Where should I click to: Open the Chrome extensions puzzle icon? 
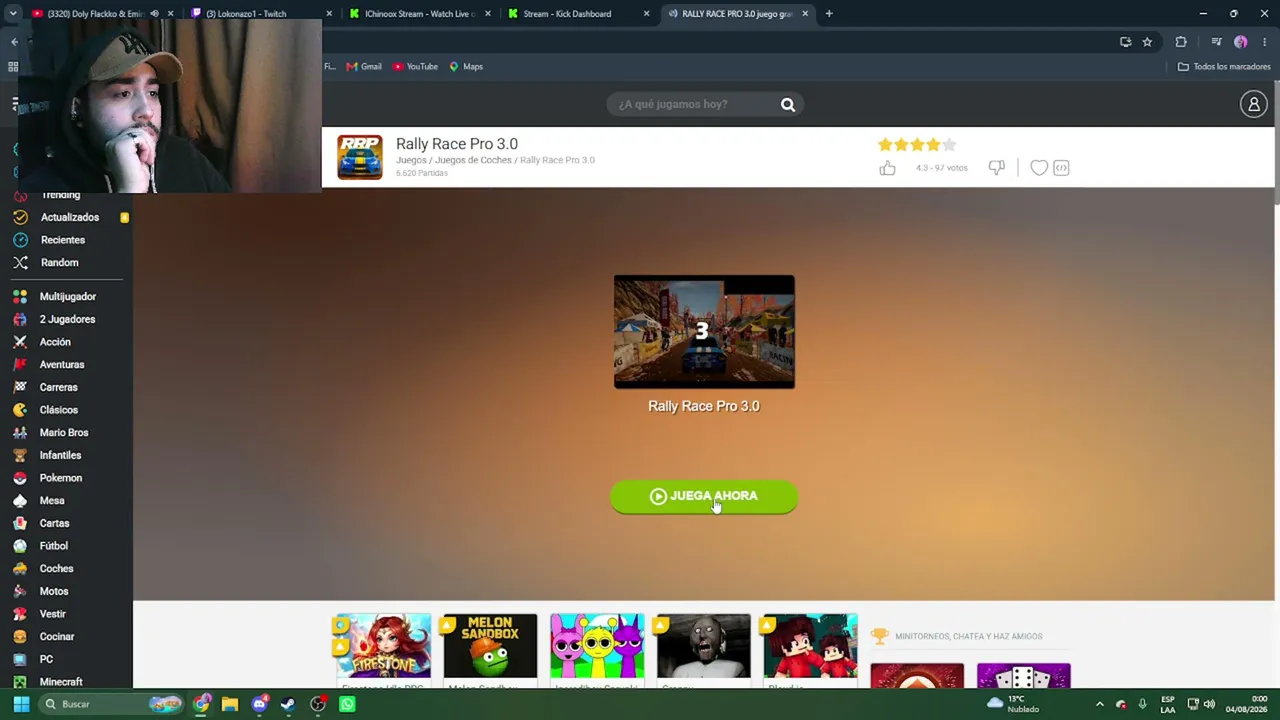pos(1181,42)
